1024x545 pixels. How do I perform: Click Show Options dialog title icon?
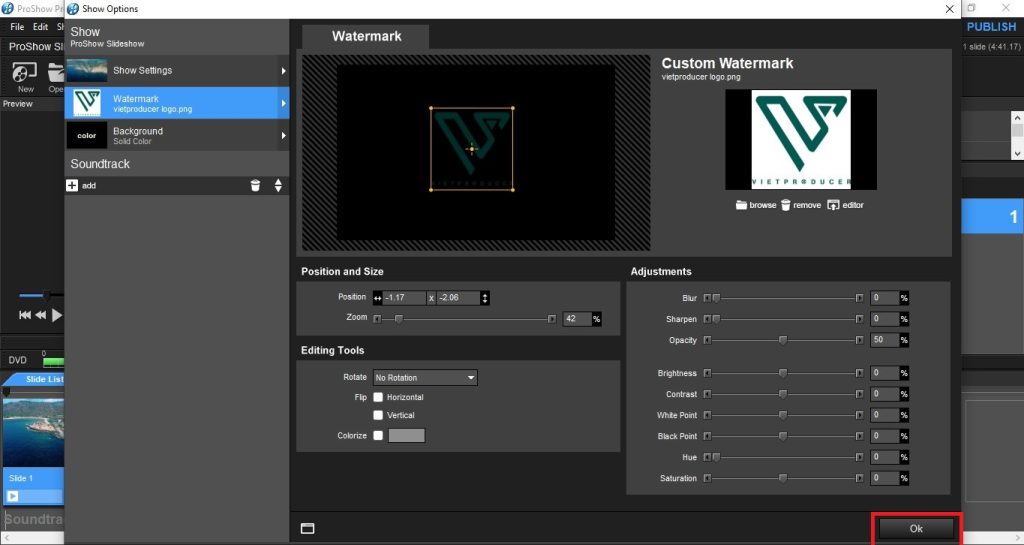73,9
